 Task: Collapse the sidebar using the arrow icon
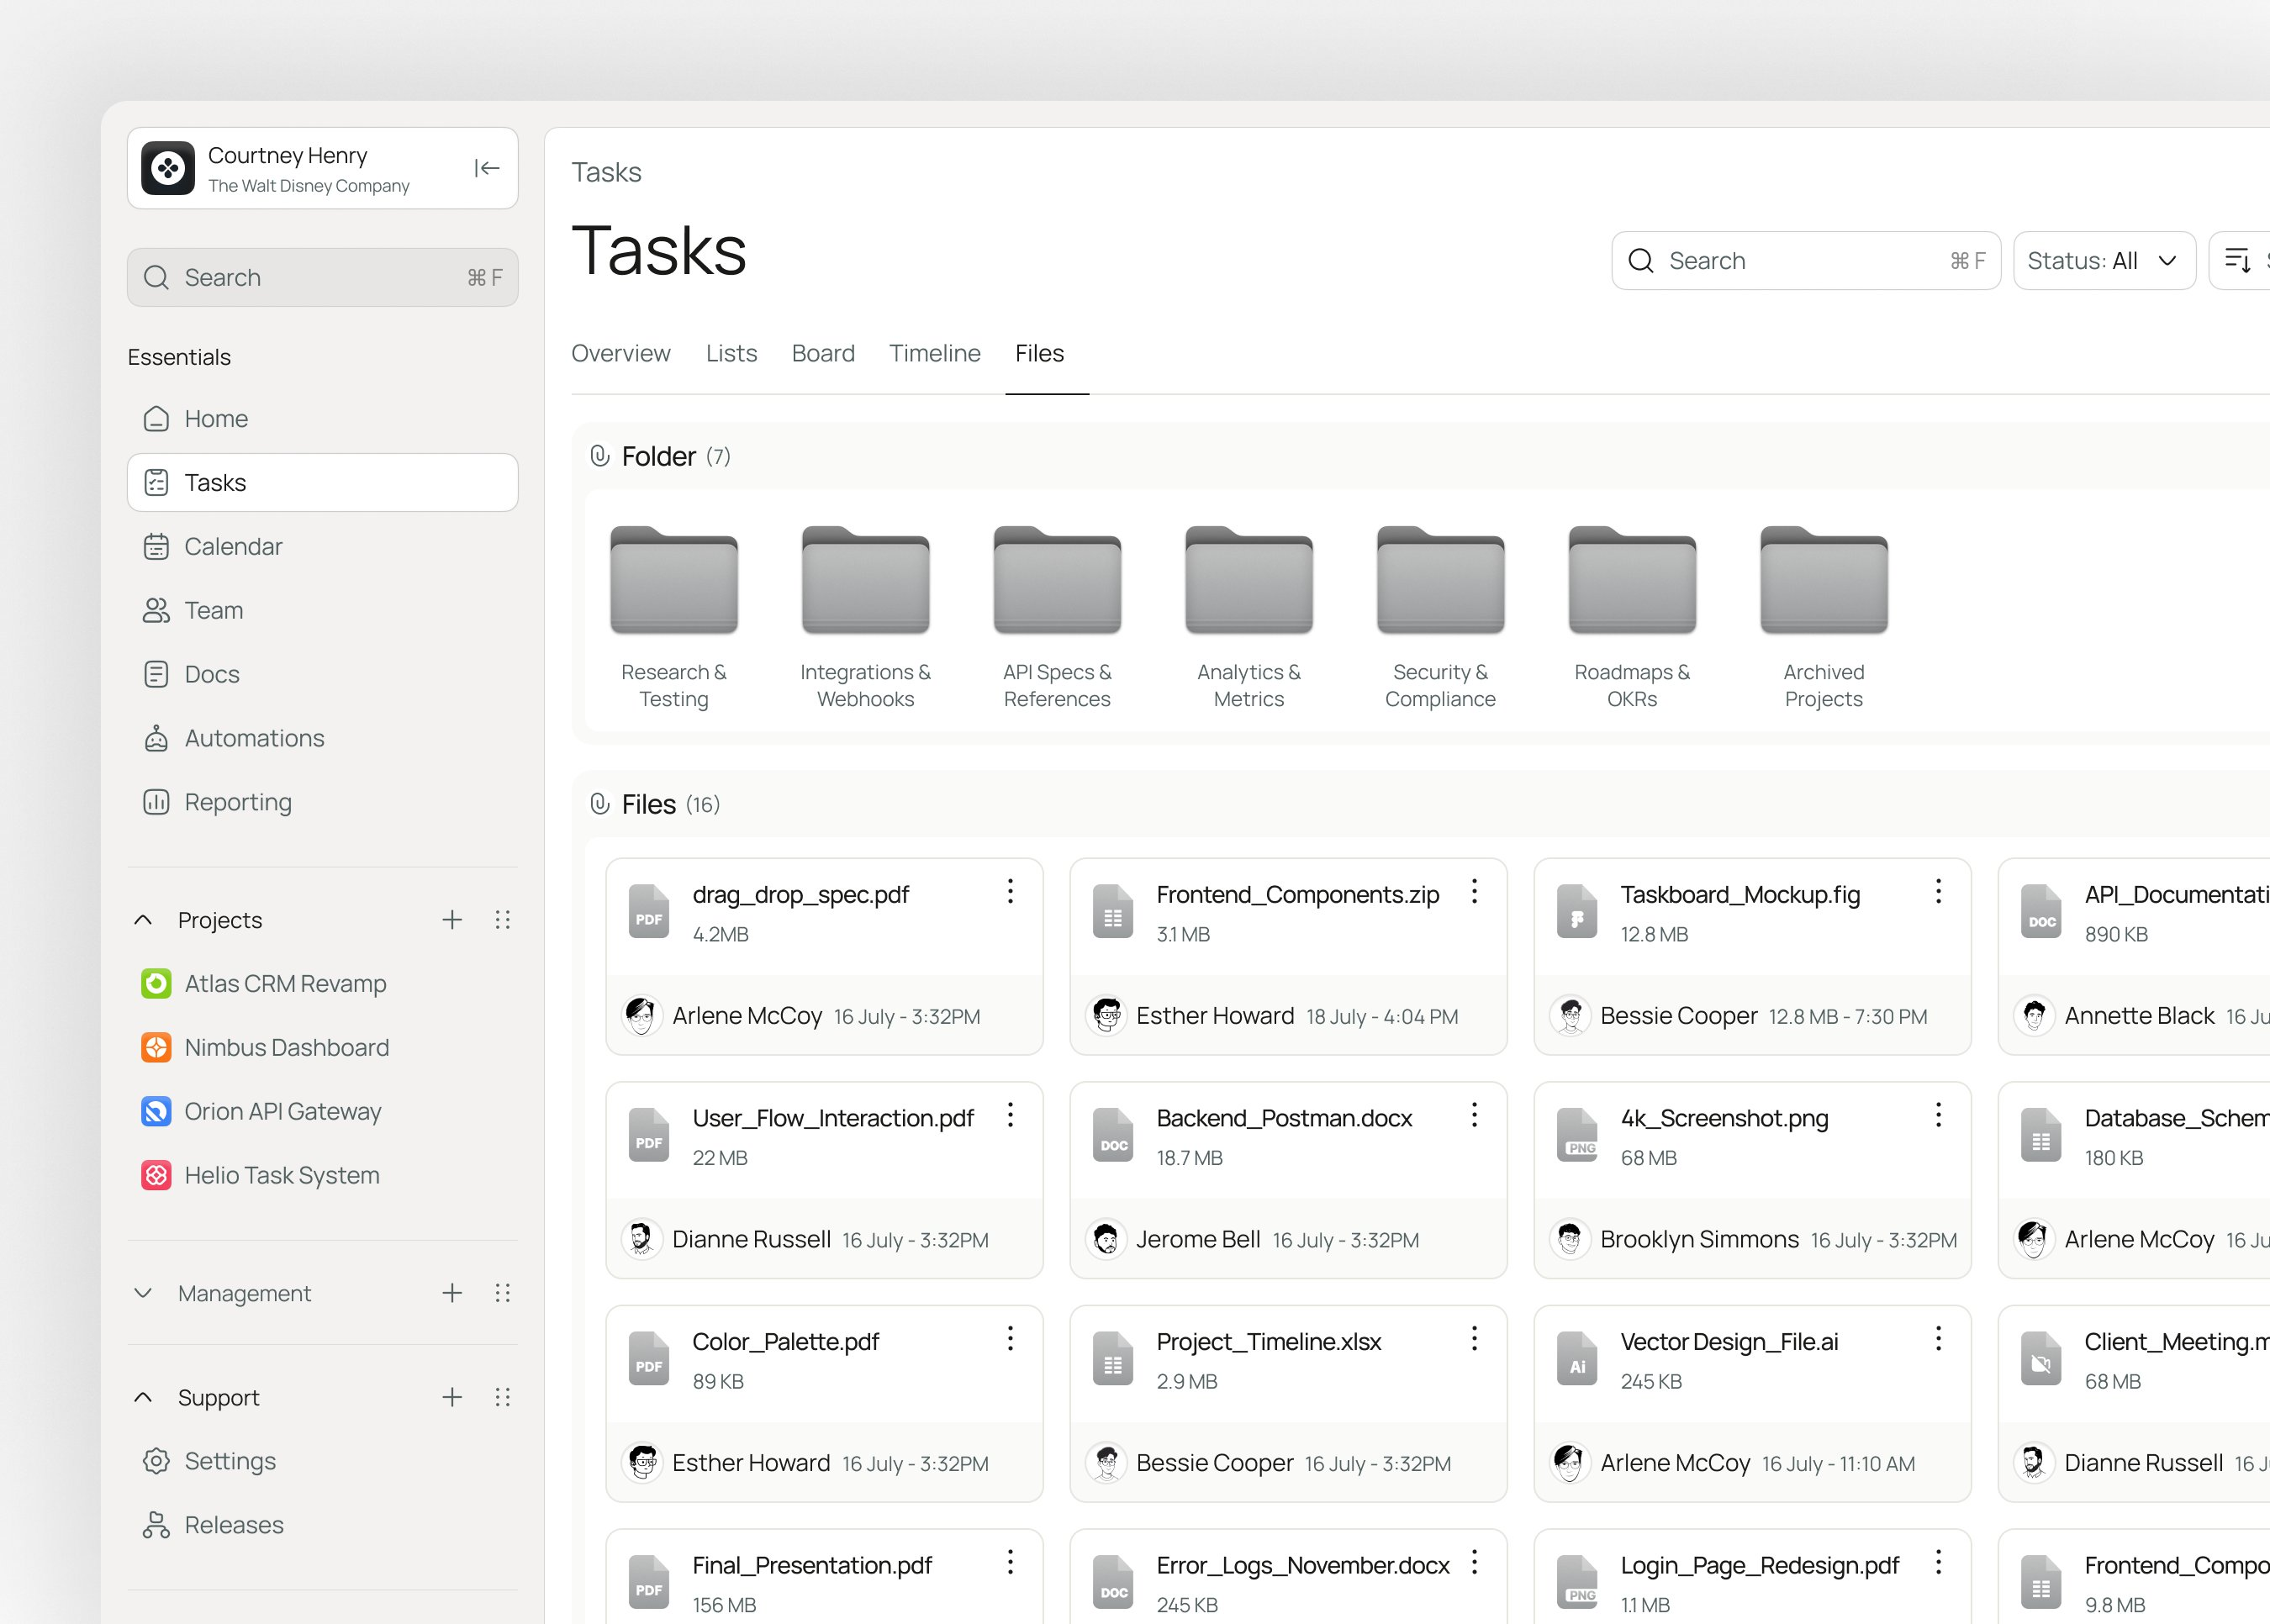pos(487,168)
